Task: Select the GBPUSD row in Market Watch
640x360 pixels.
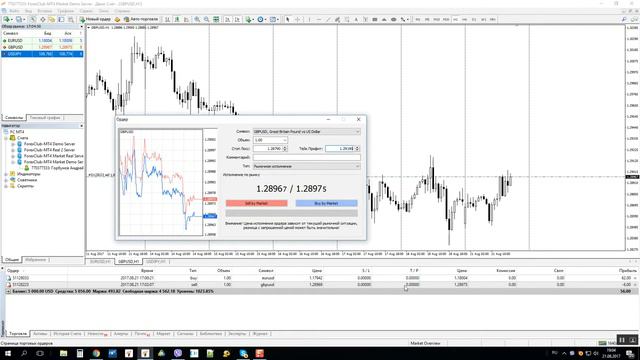Action: 42,47
